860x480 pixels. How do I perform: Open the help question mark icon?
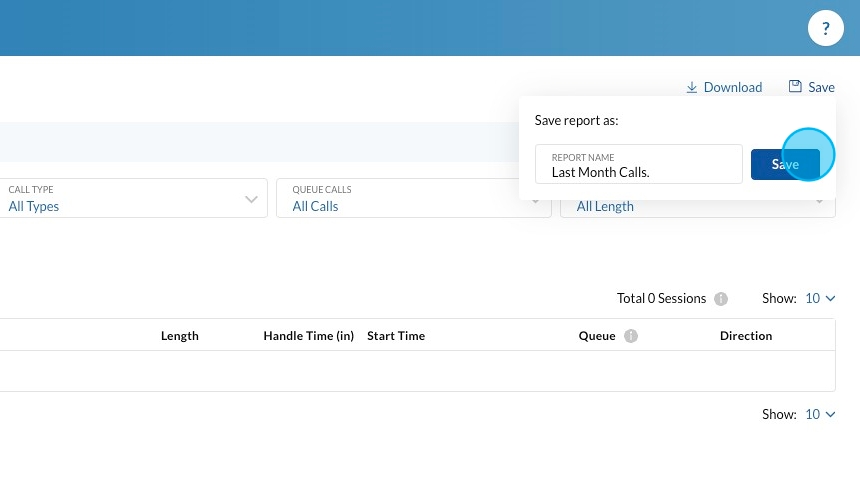[825, 29]
